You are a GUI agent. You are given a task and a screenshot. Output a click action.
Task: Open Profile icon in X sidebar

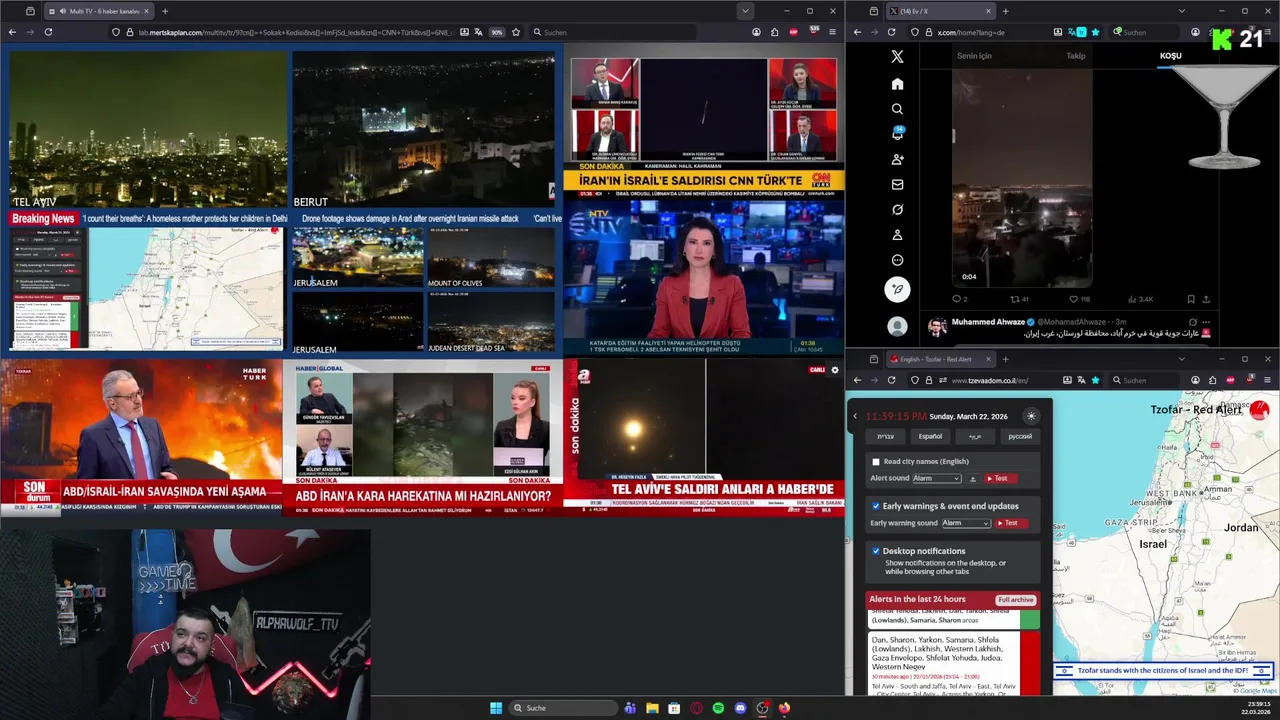tap(897, 235)
